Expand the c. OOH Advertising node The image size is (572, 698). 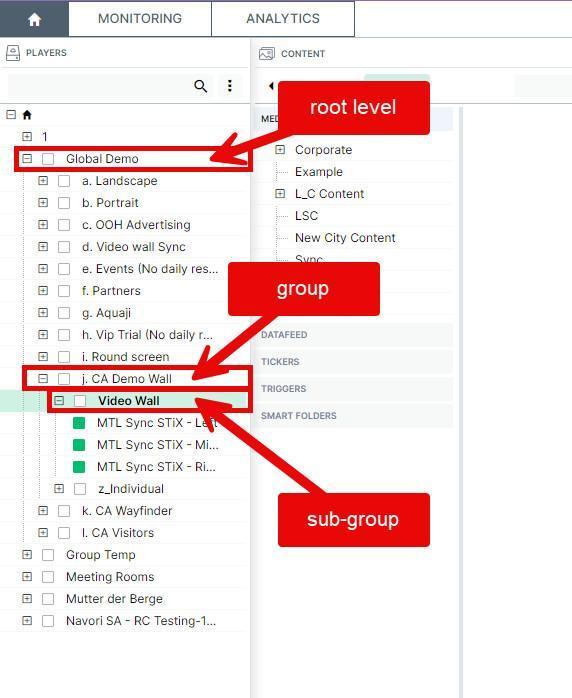pos(43,224)
